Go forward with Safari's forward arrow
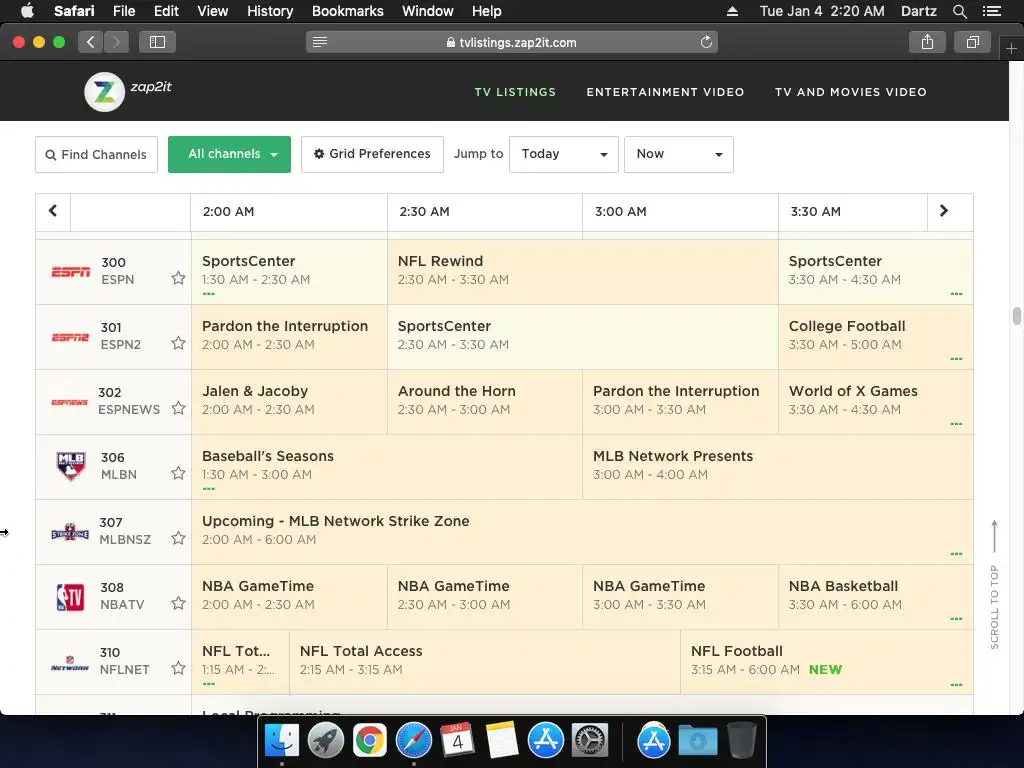The image size is (1024, 768). tap(116, 42)
